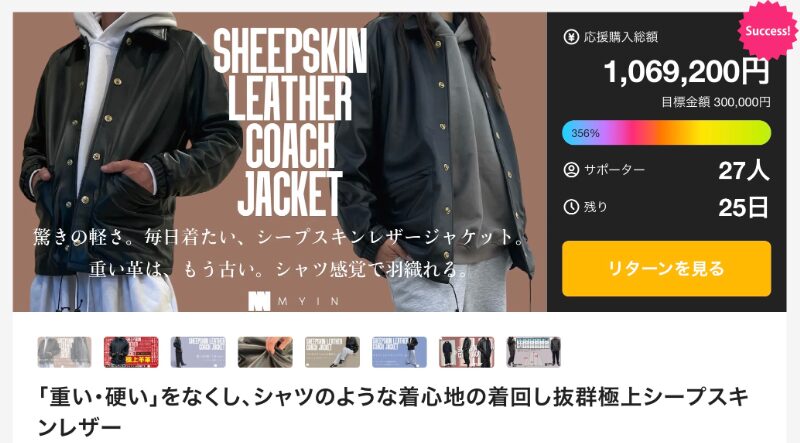The width and height of the screenshot is (800, 443).
Task: Click the pink Success! badge
Action: click(767, 31)
